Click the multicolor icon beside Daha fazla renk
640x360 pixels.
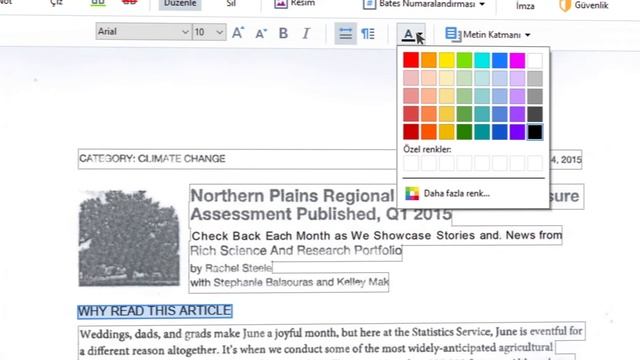click(412, 193)
